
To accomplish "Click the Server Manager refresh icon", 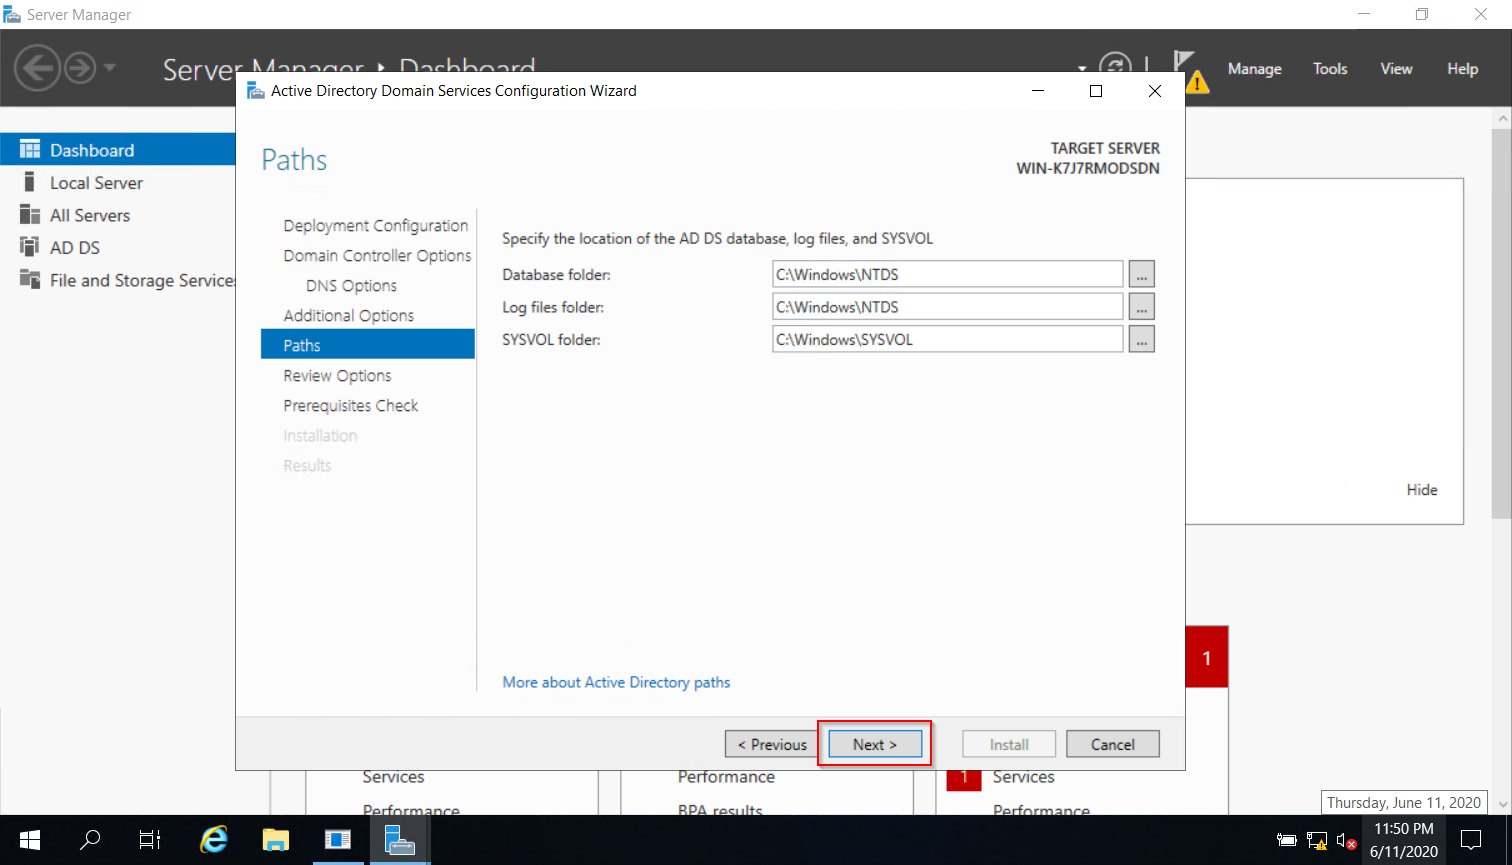I will tap(1117, 62).
